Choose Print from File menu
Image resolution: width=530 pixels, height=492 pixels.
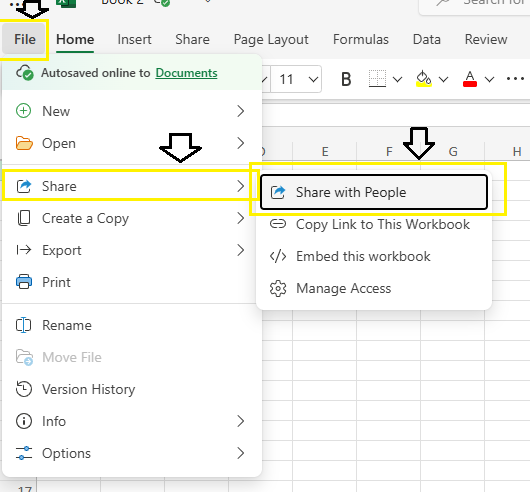tap(132, 282)
